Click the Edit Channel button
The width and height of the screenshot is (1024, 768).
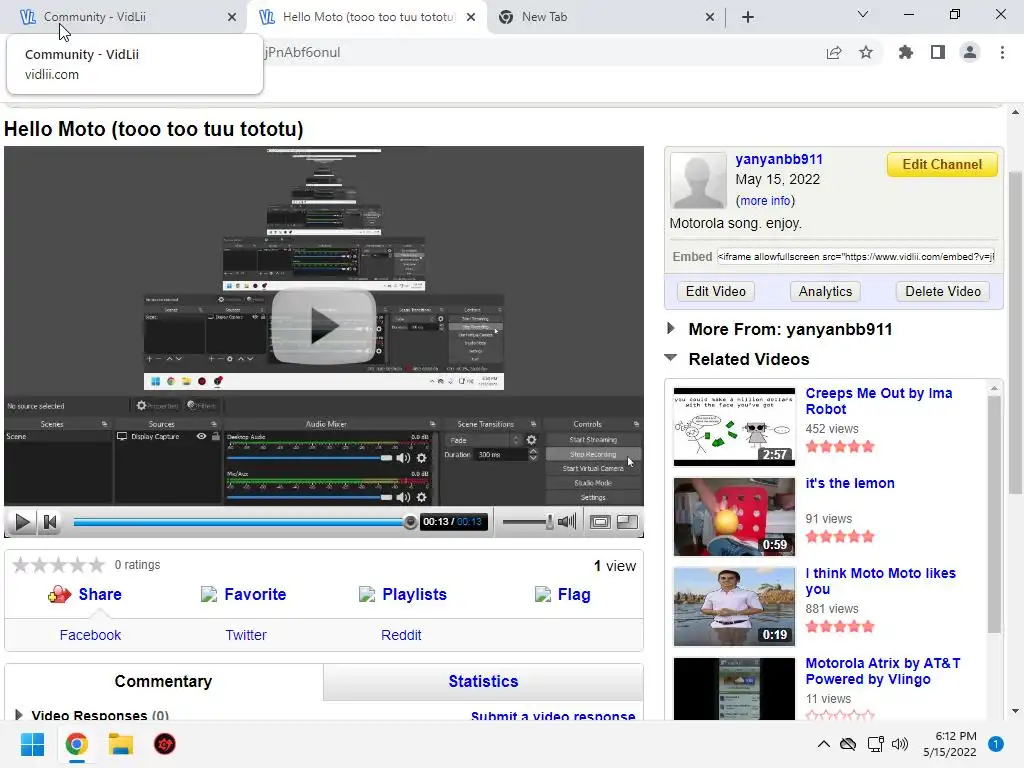[x=942, y=165]
